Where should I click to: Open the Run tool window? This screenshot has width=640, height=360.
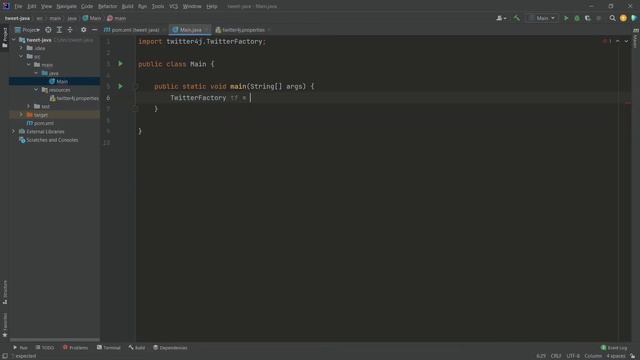click(20, 348)
